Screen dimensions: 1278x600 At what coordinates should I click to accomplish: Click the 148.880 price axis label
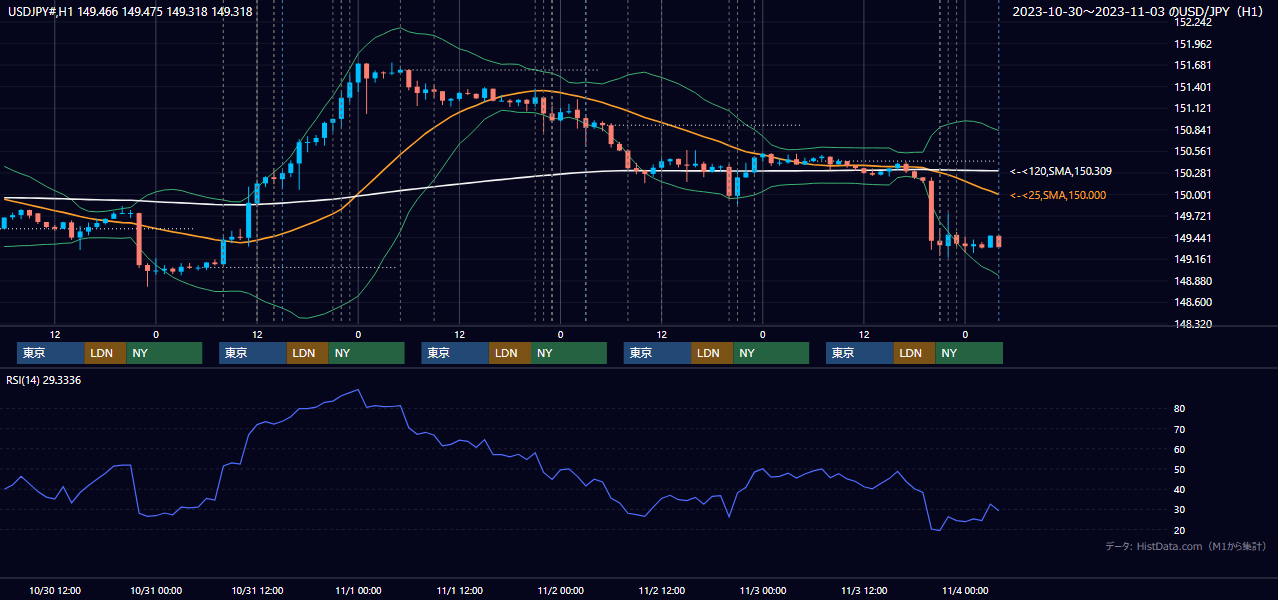(x=1193, y=281)
